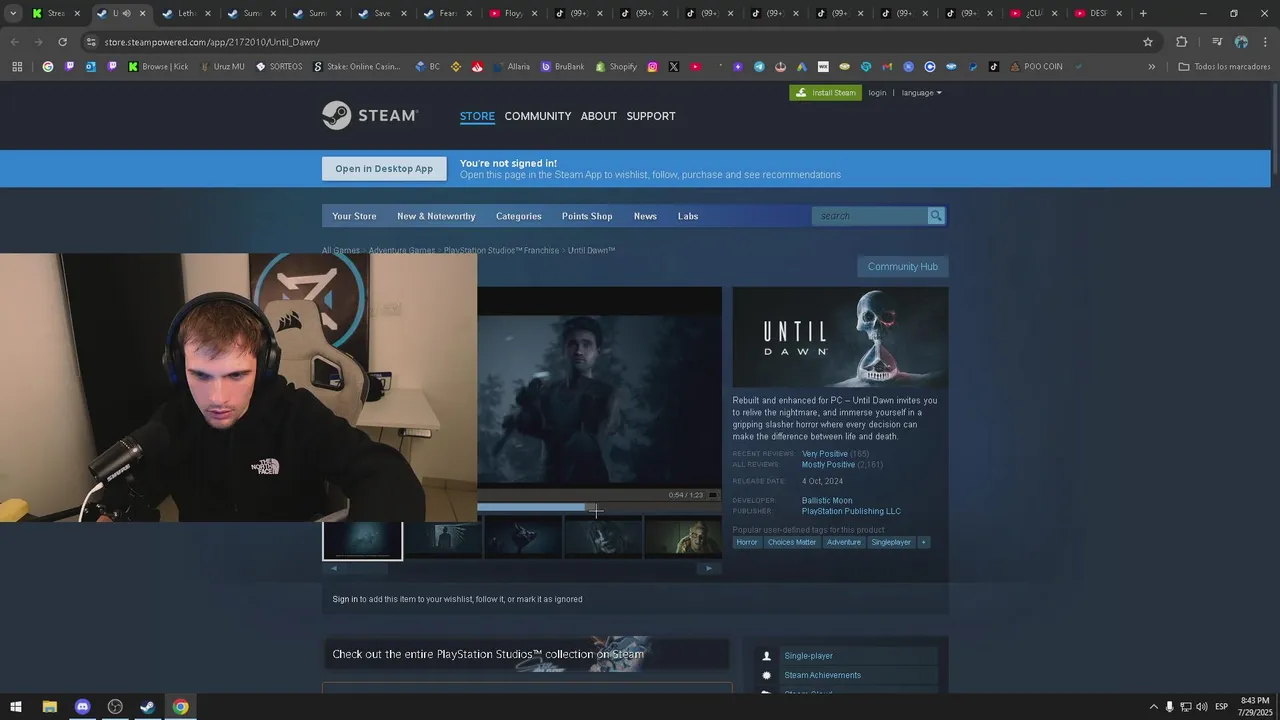Open the Stake: Online Casino bookmark
The image size is (1280, 720).
[357, 67]
